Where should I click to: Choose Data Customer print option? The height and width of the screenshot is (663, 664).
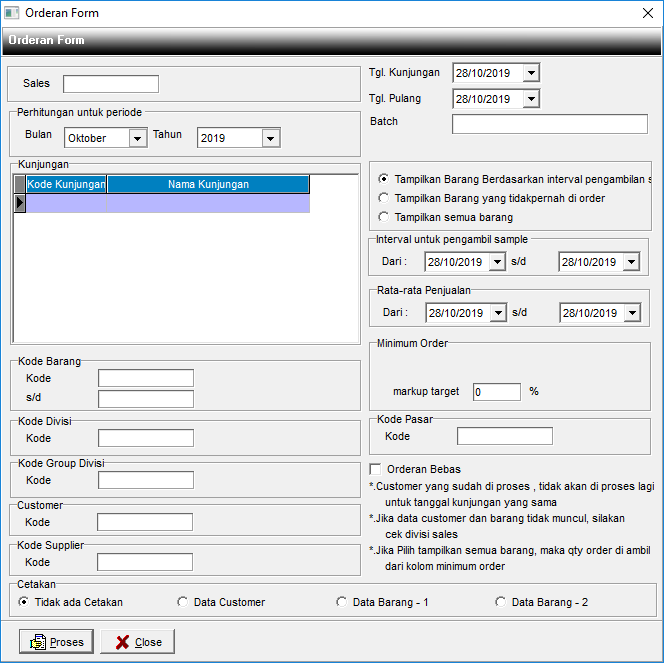[x=182, y=602]
